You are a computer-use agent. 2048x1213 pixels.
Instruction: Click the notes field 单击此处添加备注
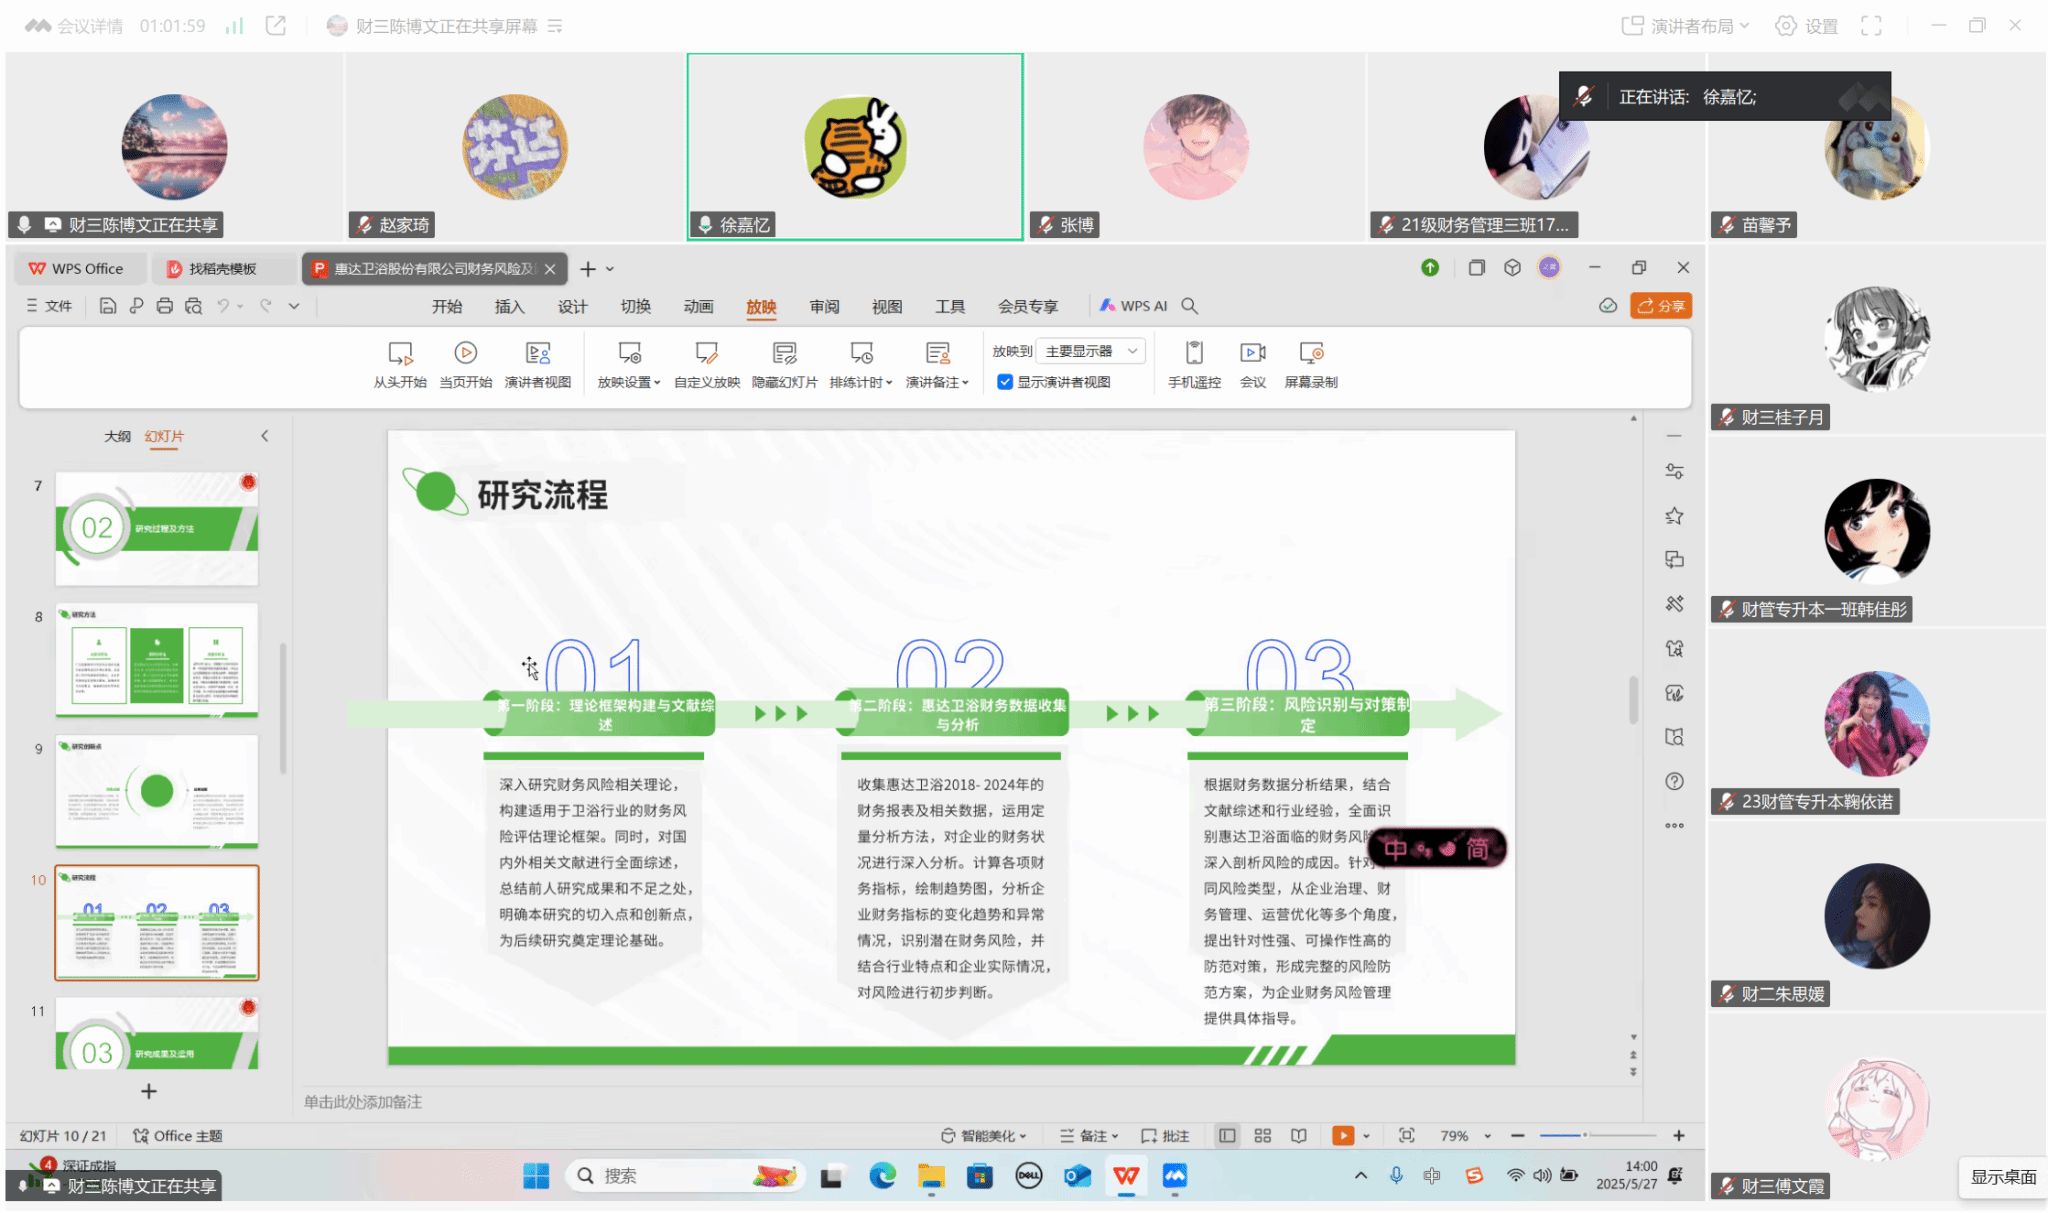(363, 1102)
